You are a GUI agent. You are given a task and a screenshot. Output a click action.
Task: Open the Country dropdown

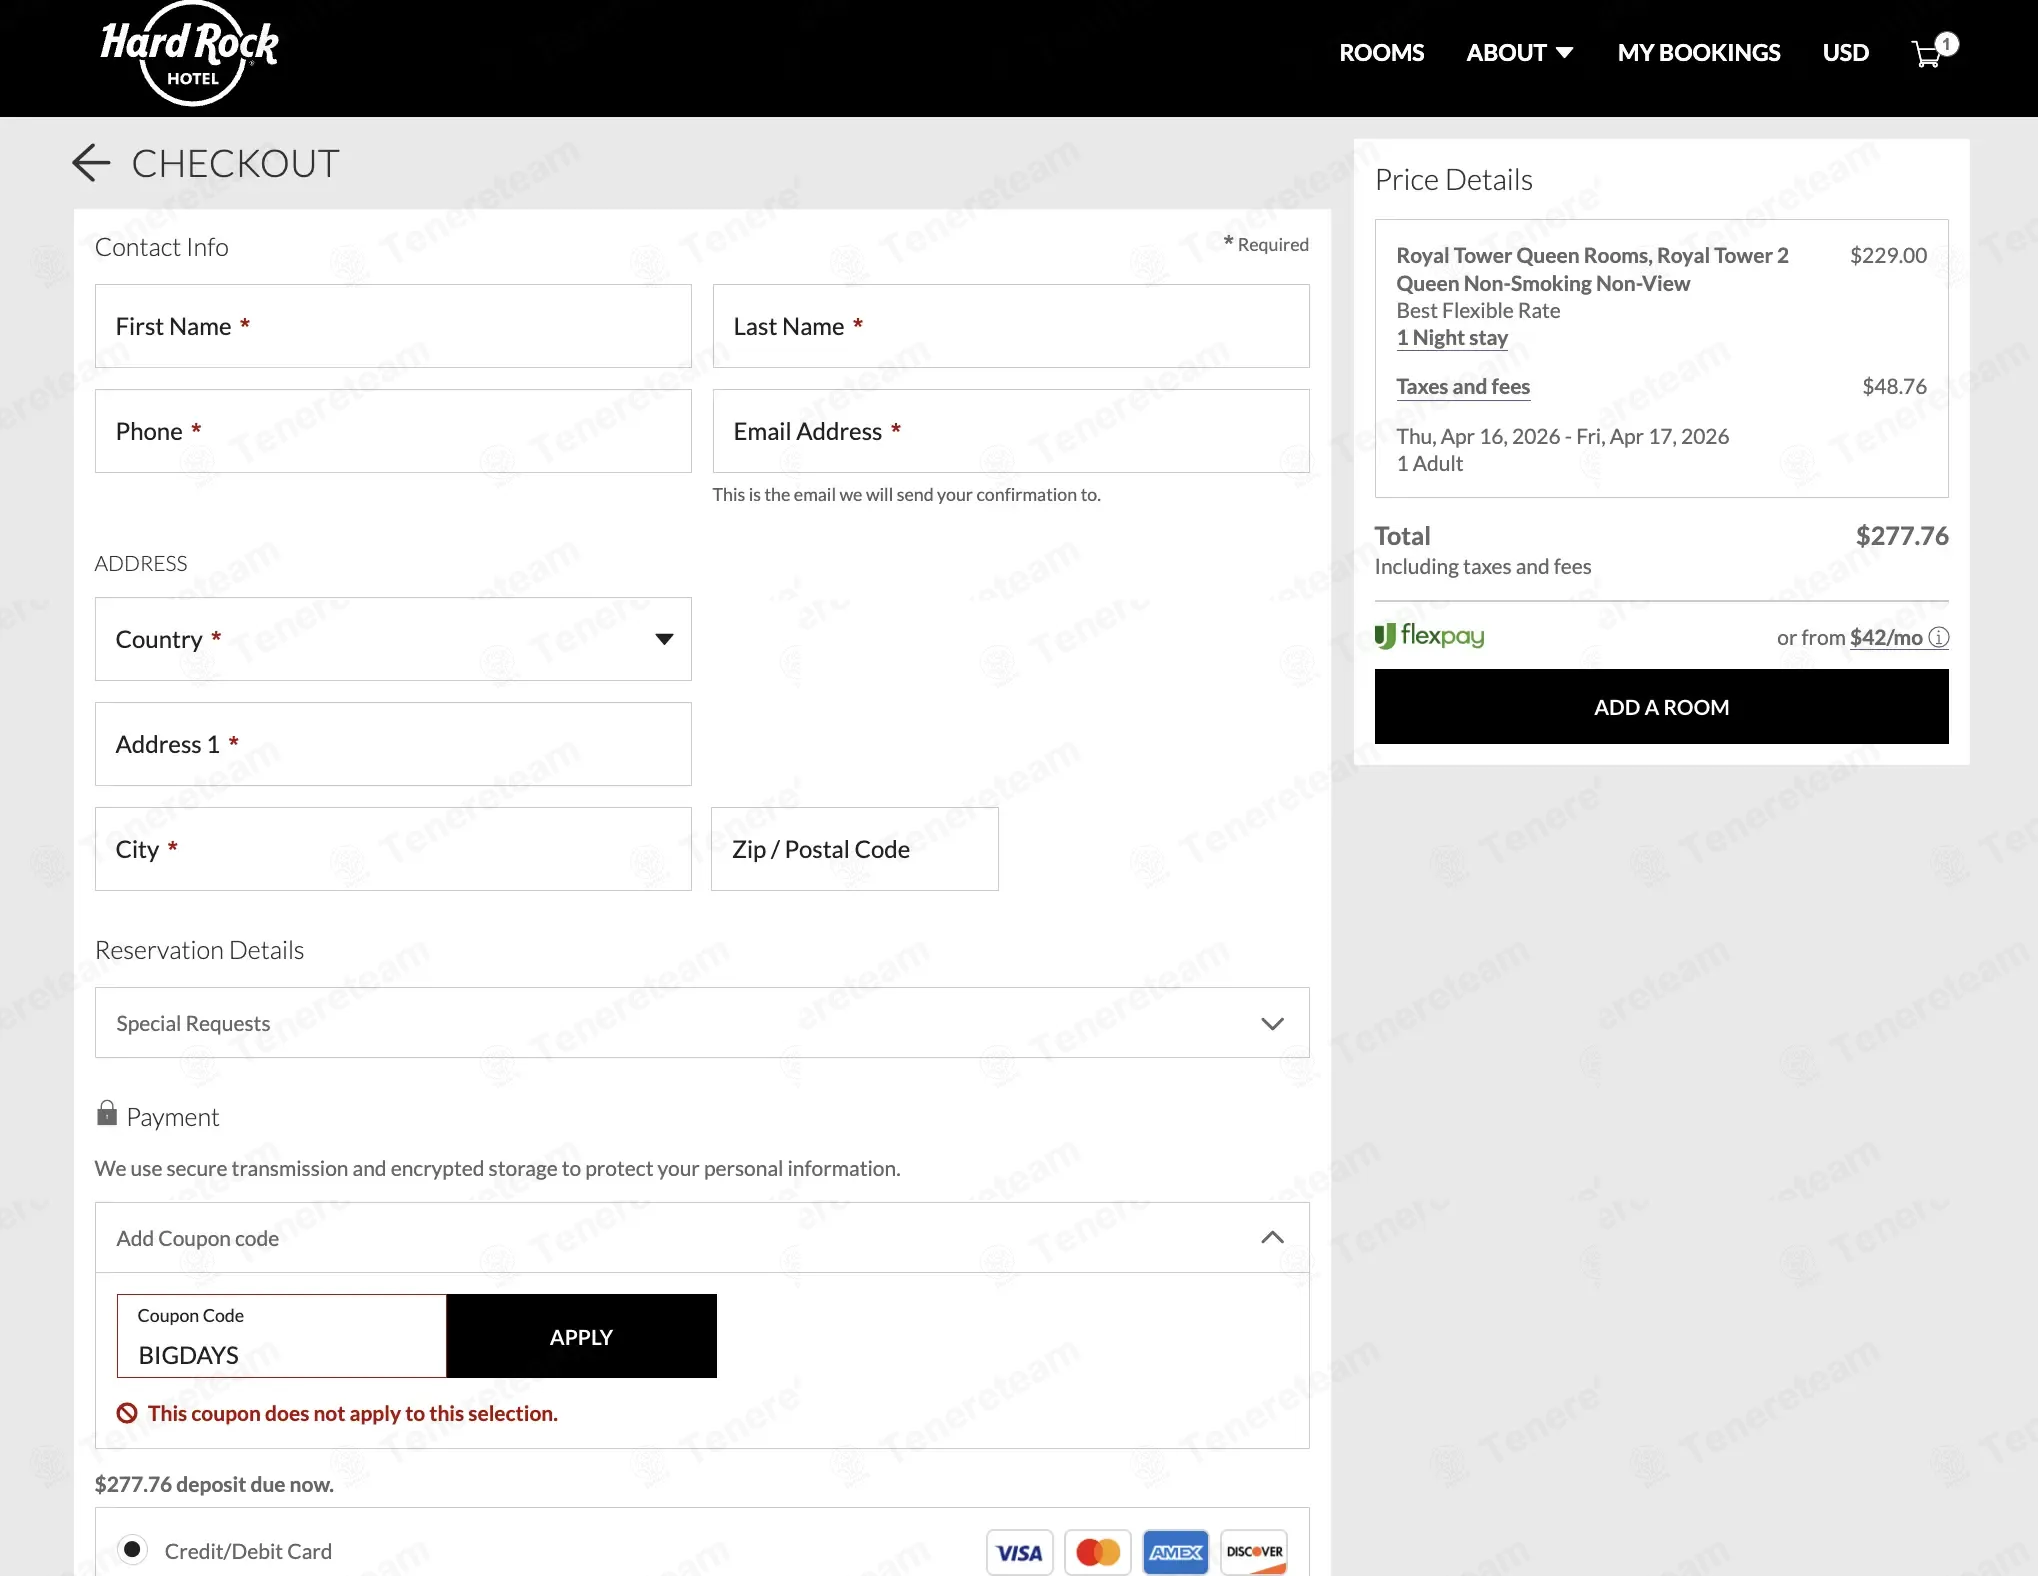click(x=393, y=639)
